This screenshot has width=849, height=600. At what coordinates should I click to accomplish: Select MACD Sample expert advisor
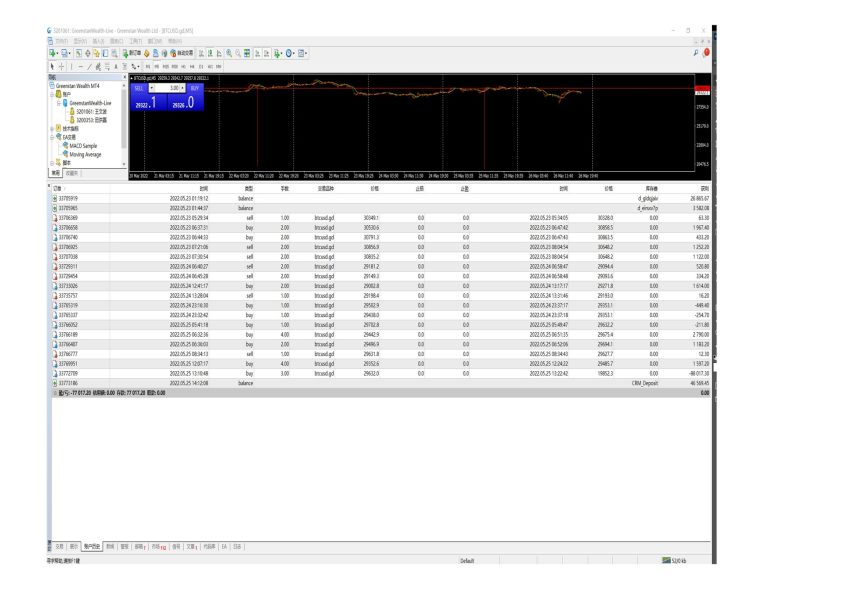(x=80, y=146)
